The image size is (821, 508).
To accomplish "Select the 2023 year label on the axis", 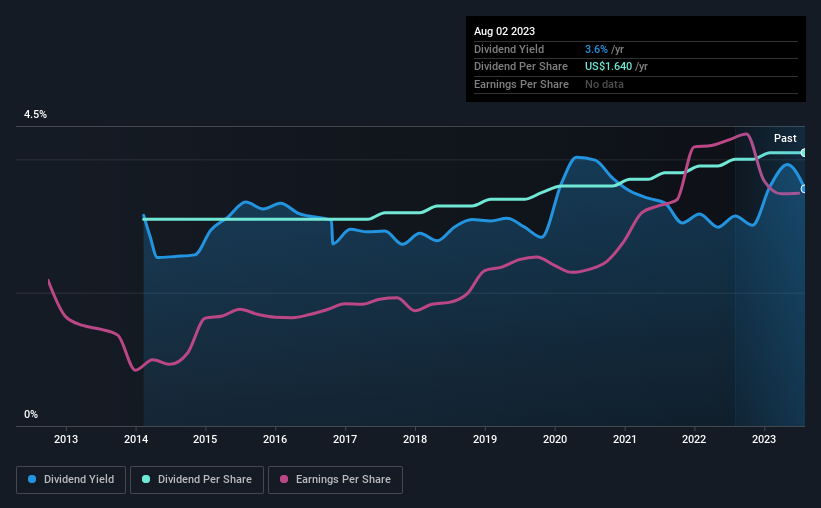I will coord(764,439).
